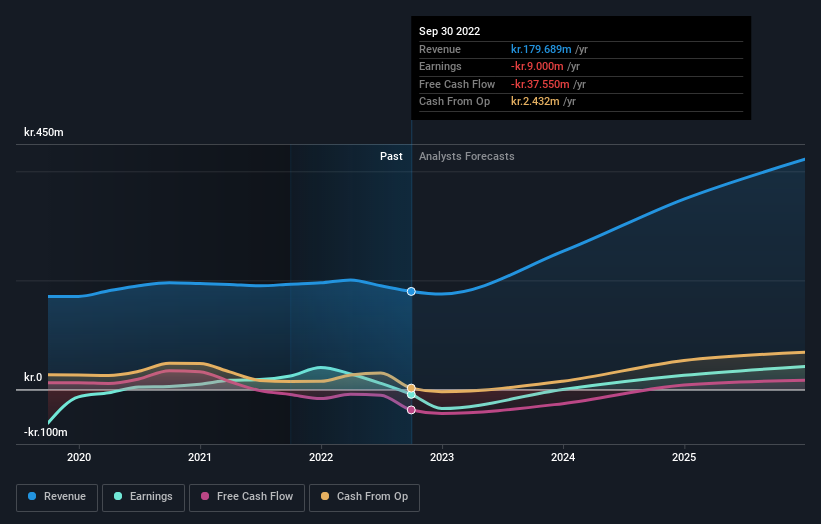
Task: Click the Earnings value -kr.9.000m in tooltip
Action: pos(537,66)
